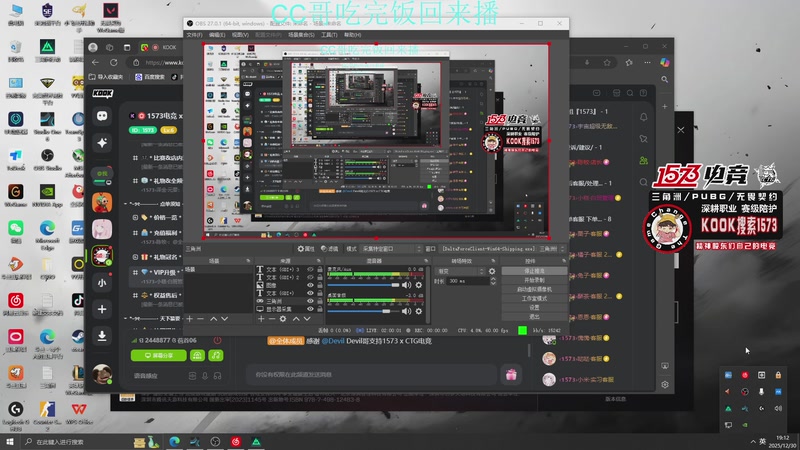
Task: Open the 模式 capture mode dropdown
Action: pyautogui.click(x=391, y=249)
